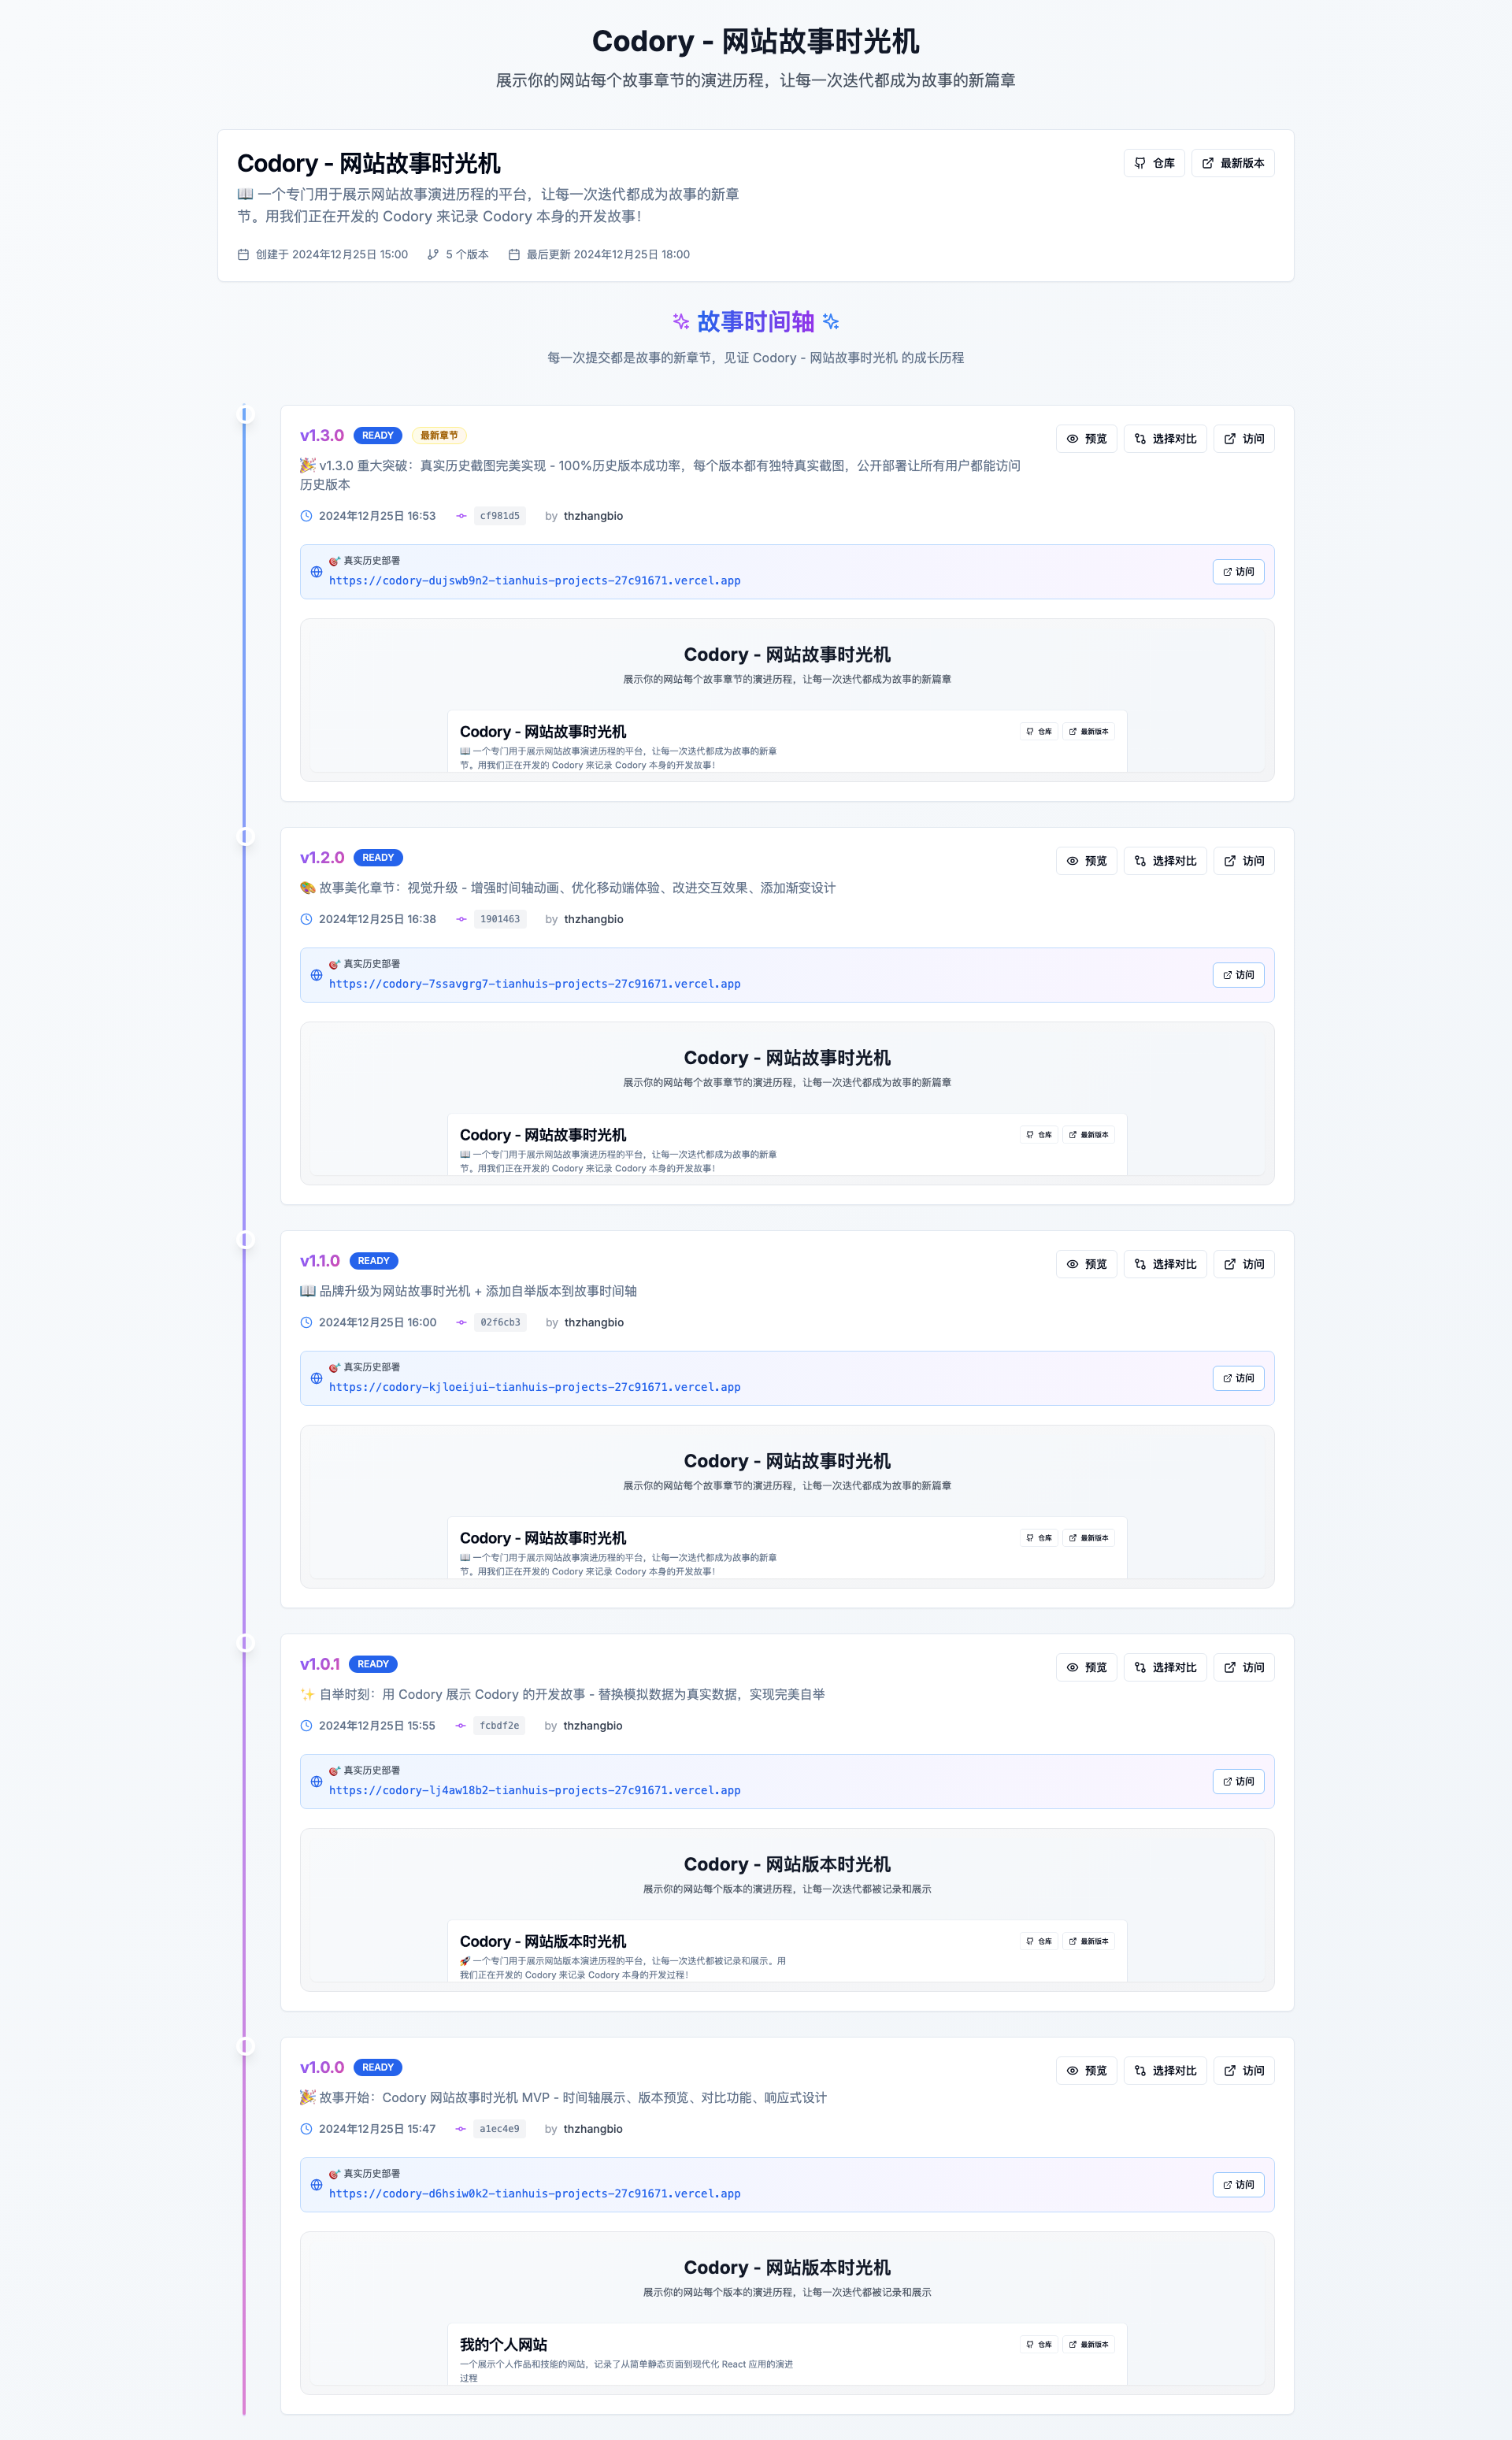The image size is (1512, 2440).
Task: Open the 仓库 repository button in header
Action: pyautogui.click(x=1154, y=163)
